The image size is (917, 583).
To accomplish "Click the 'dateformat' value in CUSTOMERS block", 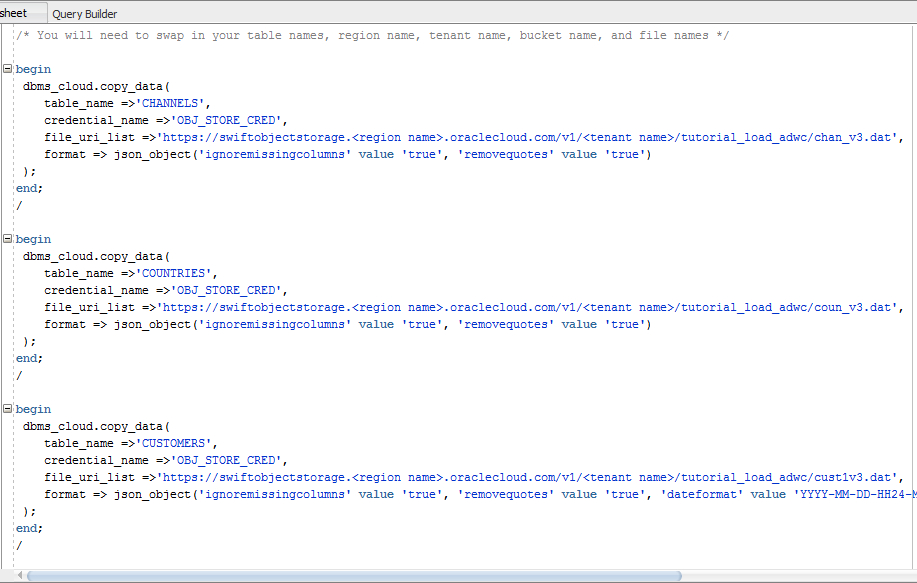I will point(702,495).
